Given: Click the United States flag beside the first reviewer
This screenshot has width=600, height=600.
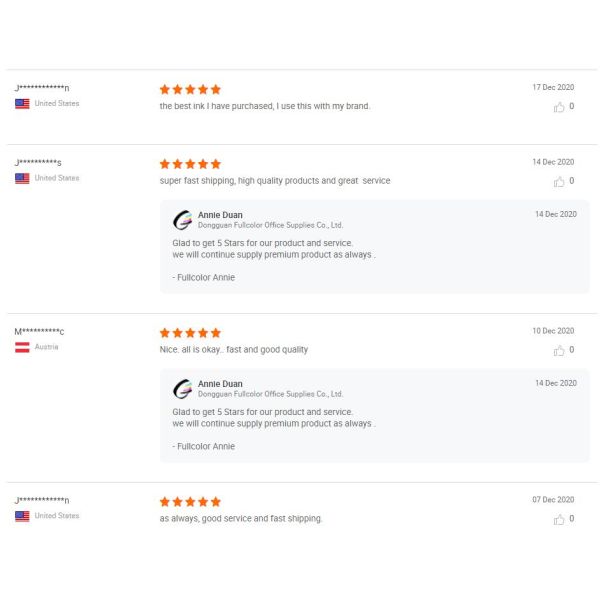Looking at the screenshot, I should coord(22,104).
